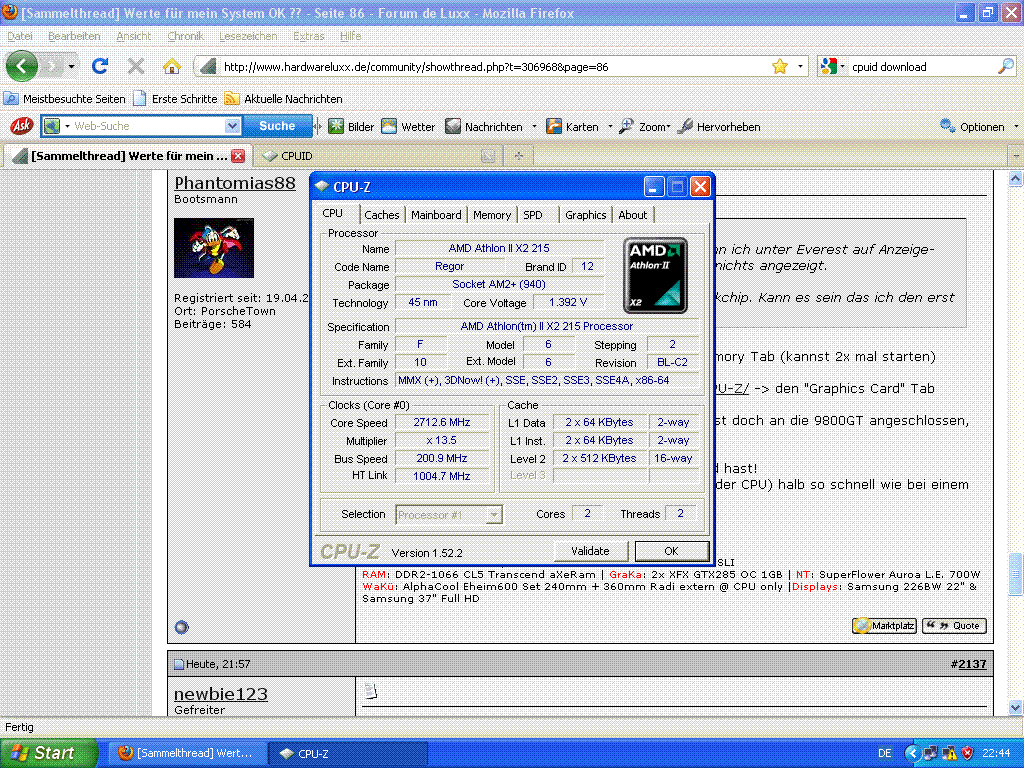Reload the page with refresh icon

click(x=100, y=66)
